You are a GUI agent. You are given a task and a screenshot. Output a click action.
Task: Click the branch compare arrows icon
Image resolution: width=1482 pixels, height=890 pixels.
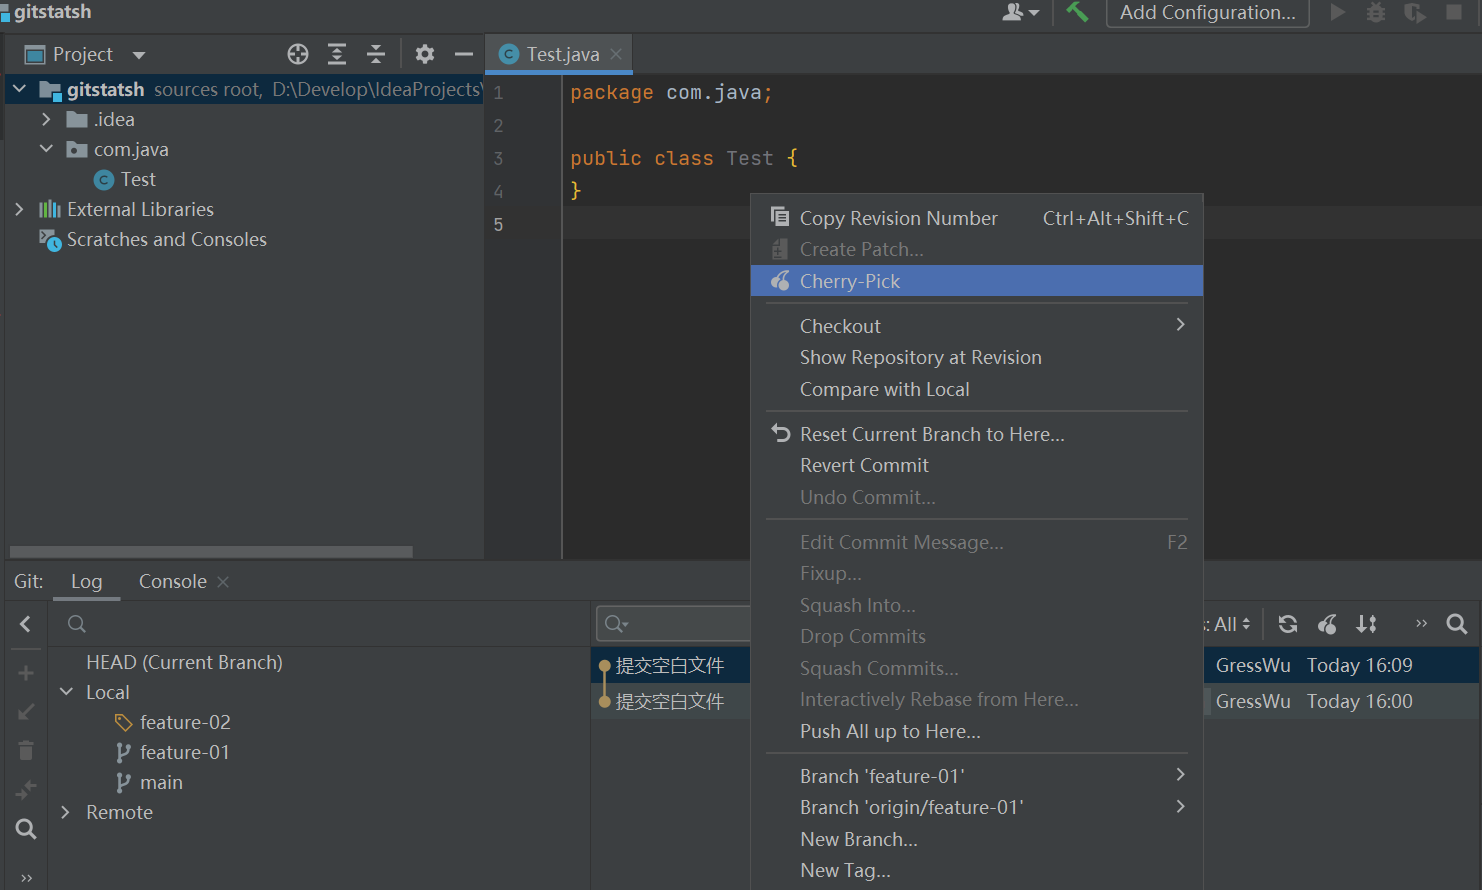[26, 790]
